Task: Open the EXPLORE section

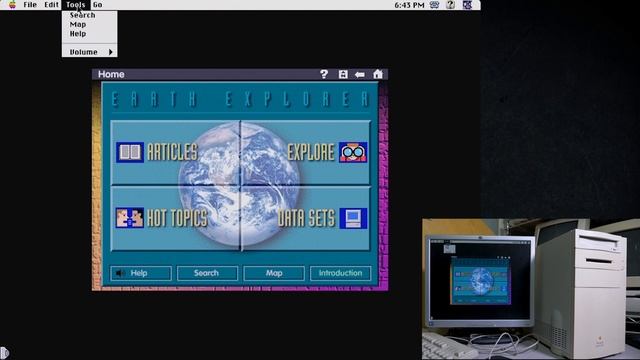Action: tap(311, 152)
